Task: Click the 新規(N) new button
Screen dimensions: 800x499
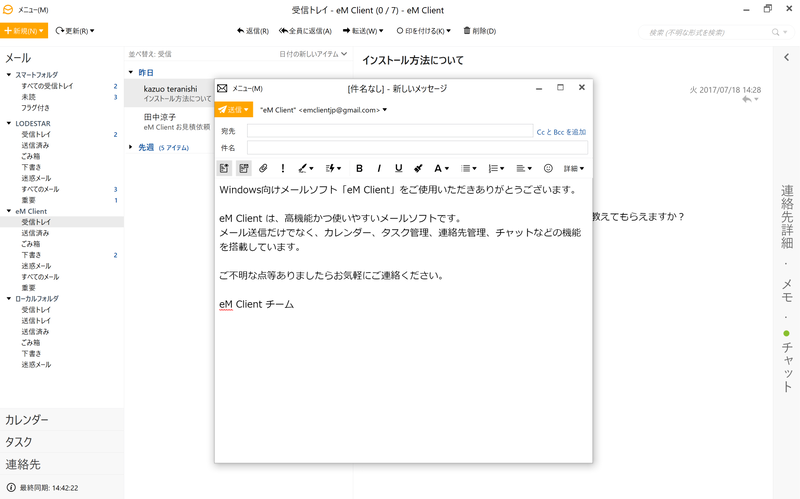Action: [24, 31]
